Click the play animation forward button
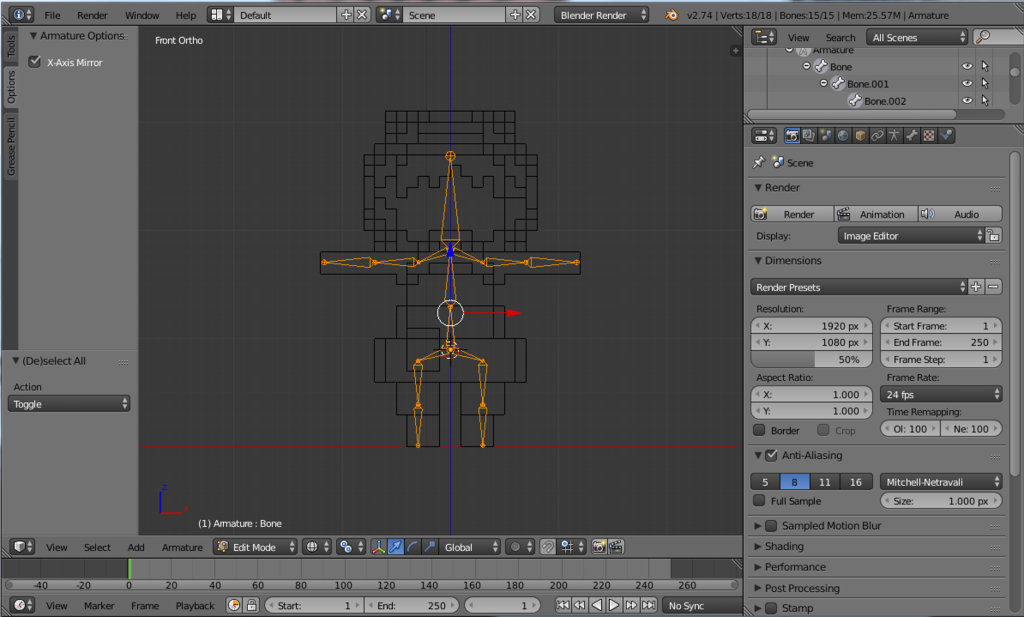 (614, 605)
